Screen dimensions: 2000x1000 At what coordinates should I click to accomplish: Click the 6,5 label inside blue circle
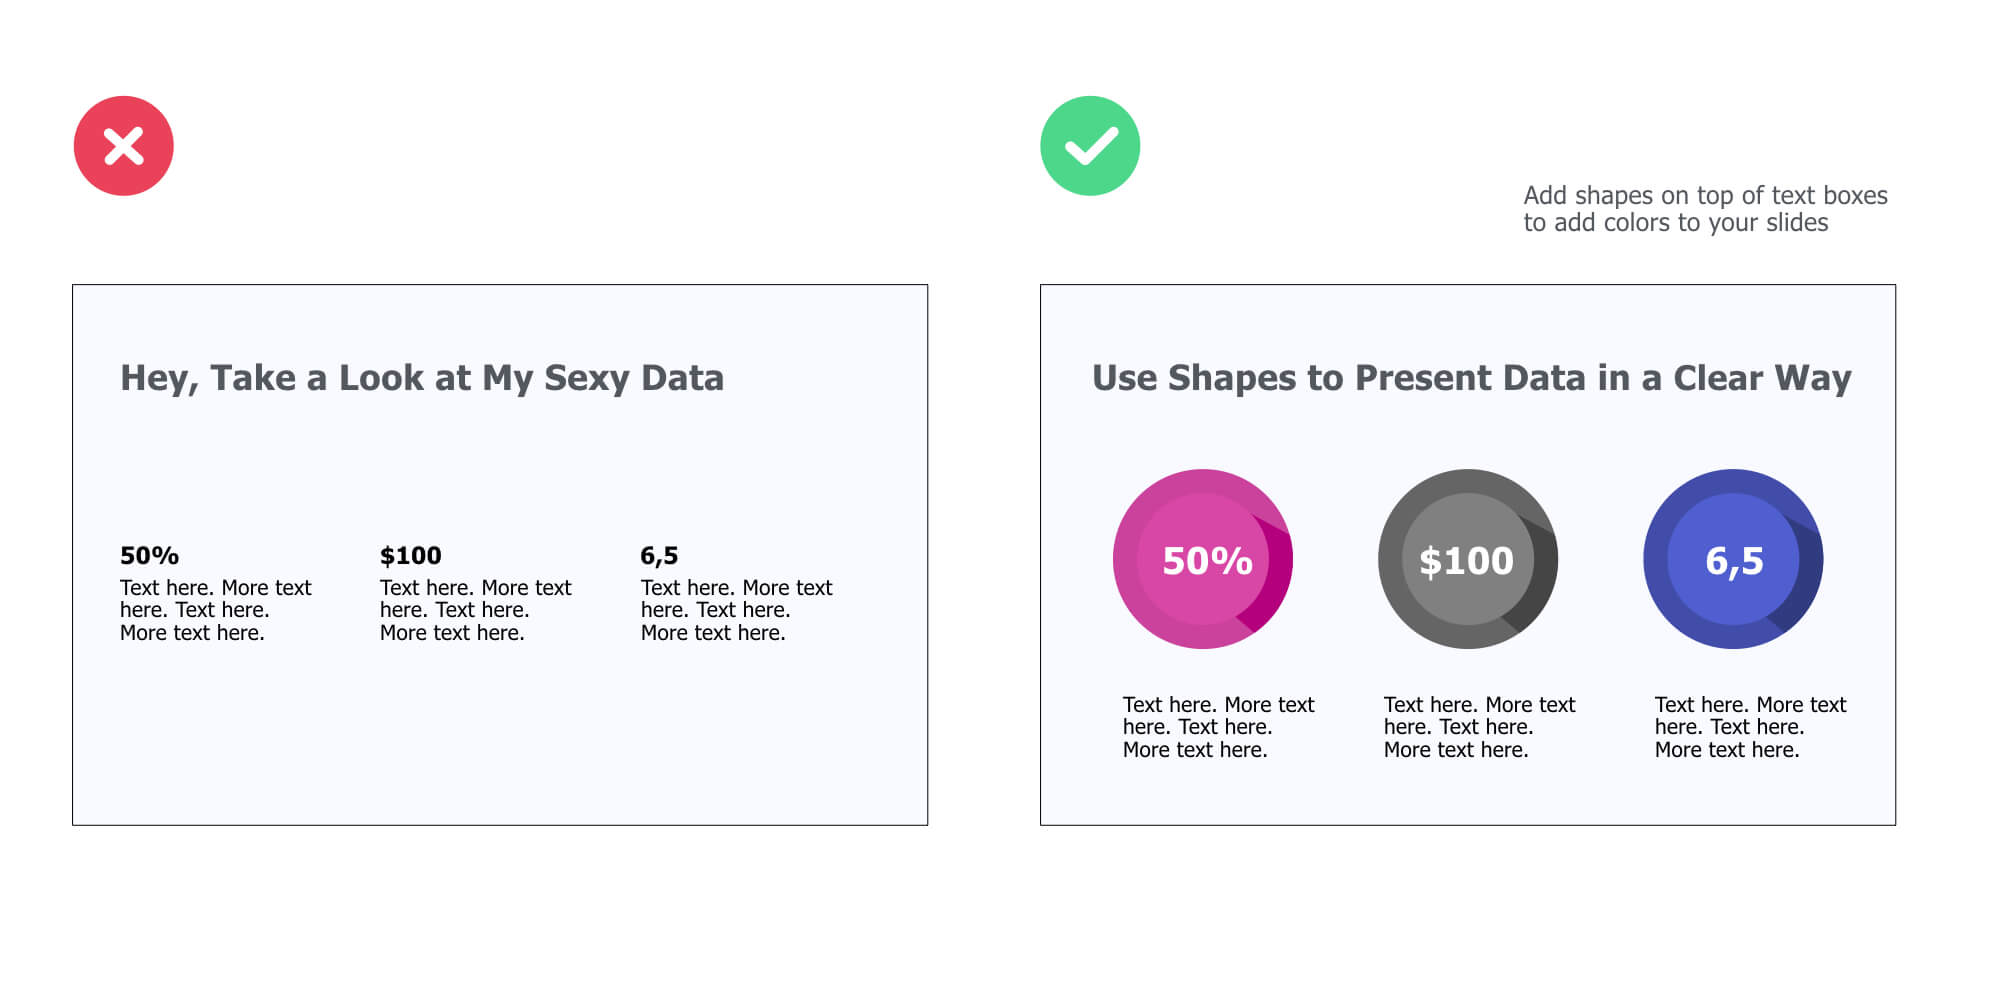coord(1734,561)
